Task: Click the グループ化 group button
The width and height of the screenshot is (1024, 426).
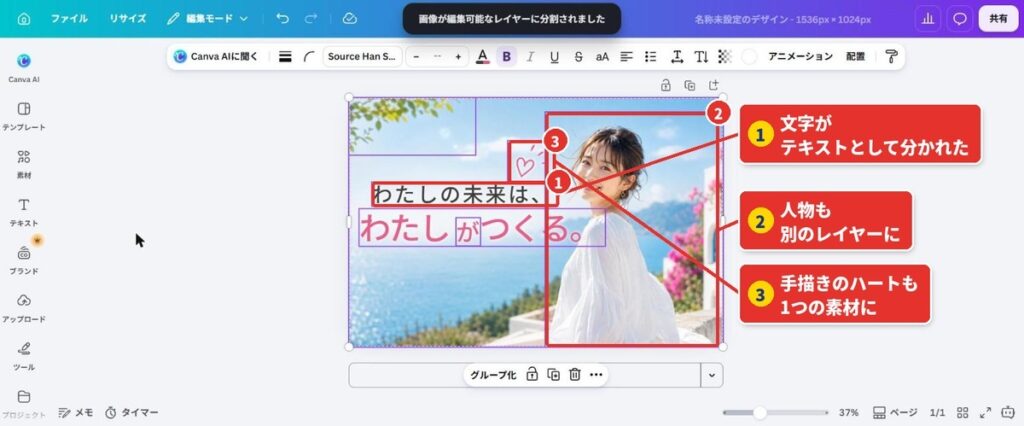Action: pyautogui.click(x=493, y=375)
